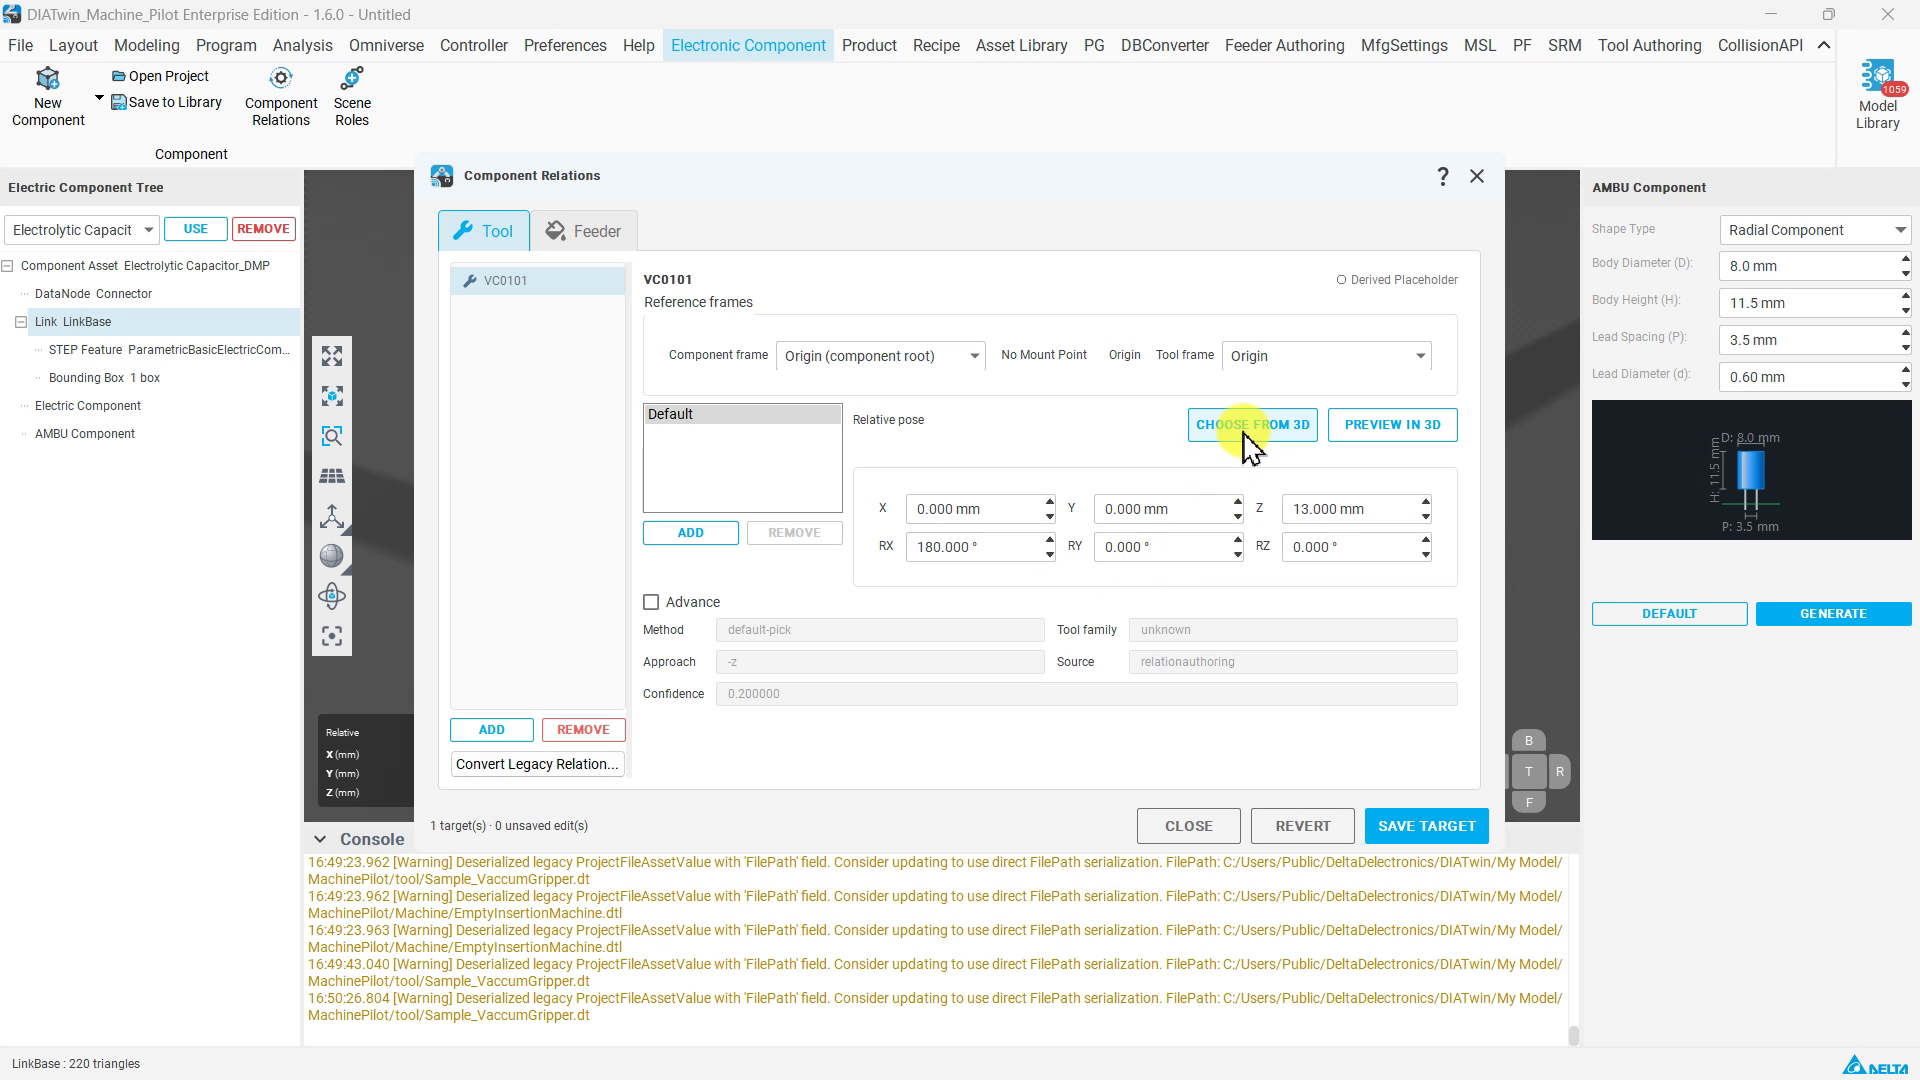Select the Derived Placeholder radio option
This screenshot has height=1080, width=1920.
click(x=1341, y=280)
